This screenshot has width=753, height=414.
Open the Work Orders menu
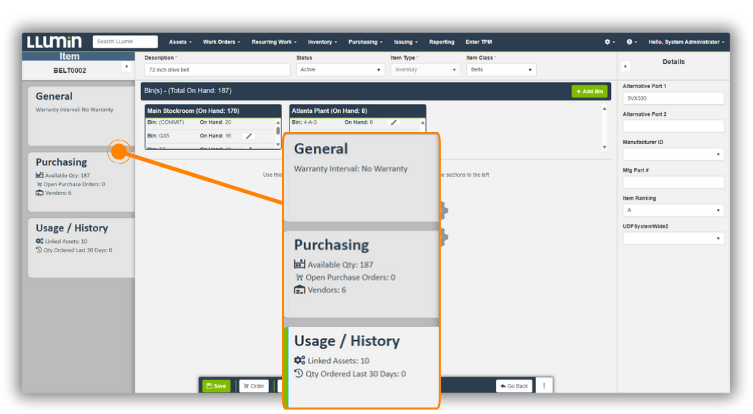pyautogui.click(x=221, y=42)
